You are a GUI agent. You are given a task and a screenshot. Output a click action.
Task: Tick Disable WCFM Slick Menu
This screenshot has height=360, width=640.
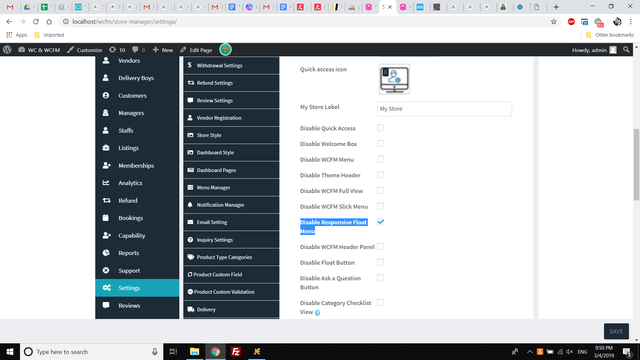tap(380, 206)
